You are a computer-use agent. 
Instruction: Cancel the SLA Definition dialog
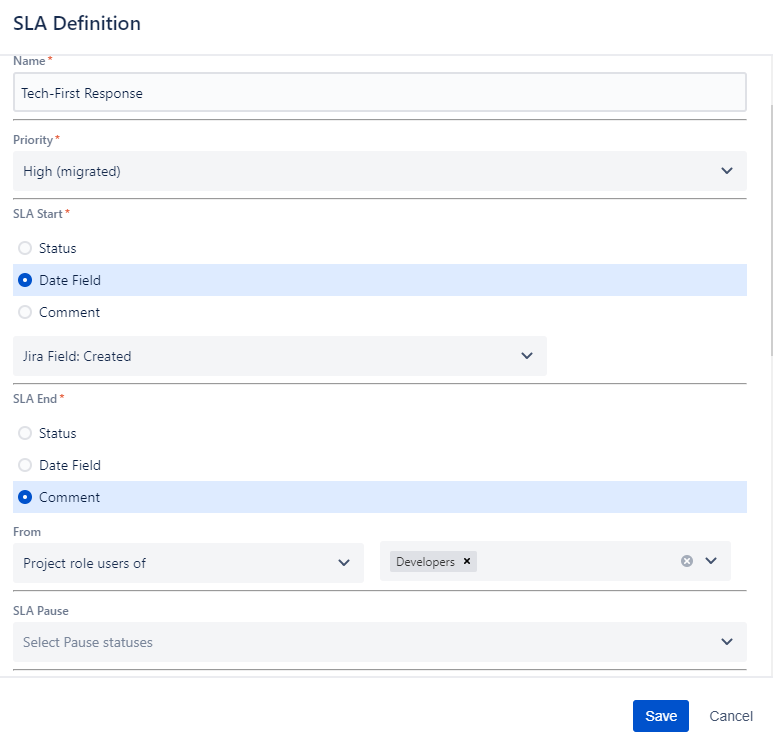(x=730, y=716)
